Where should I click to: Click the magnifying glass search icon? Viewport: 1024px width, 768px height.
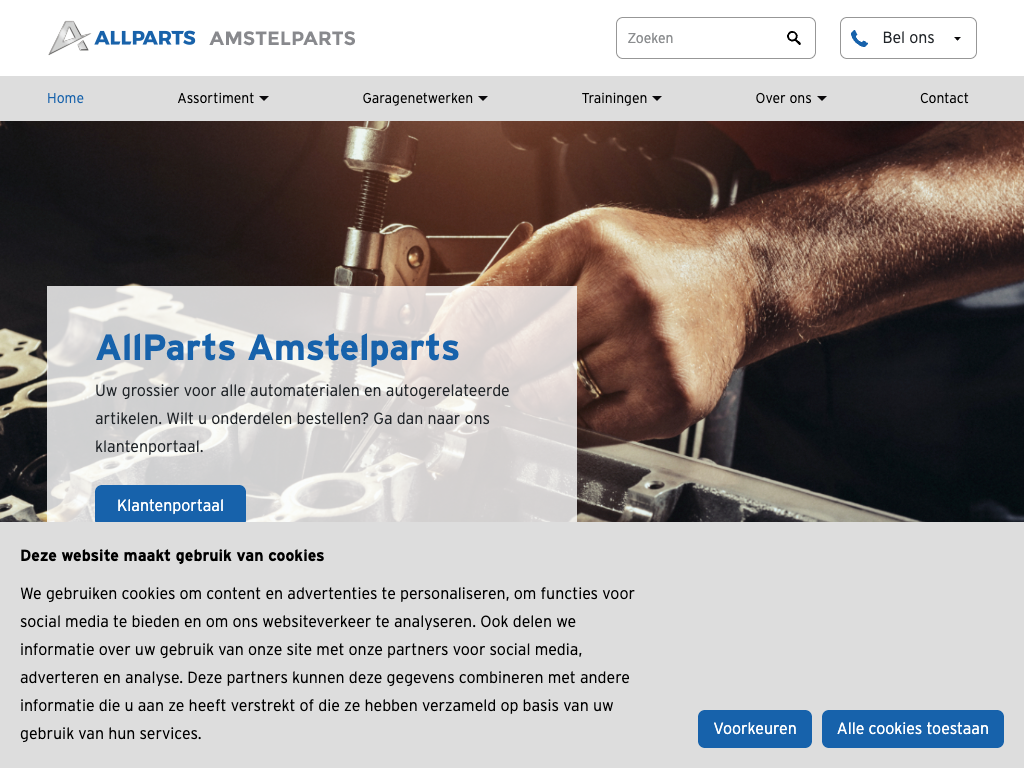click(x=793, y=38)
